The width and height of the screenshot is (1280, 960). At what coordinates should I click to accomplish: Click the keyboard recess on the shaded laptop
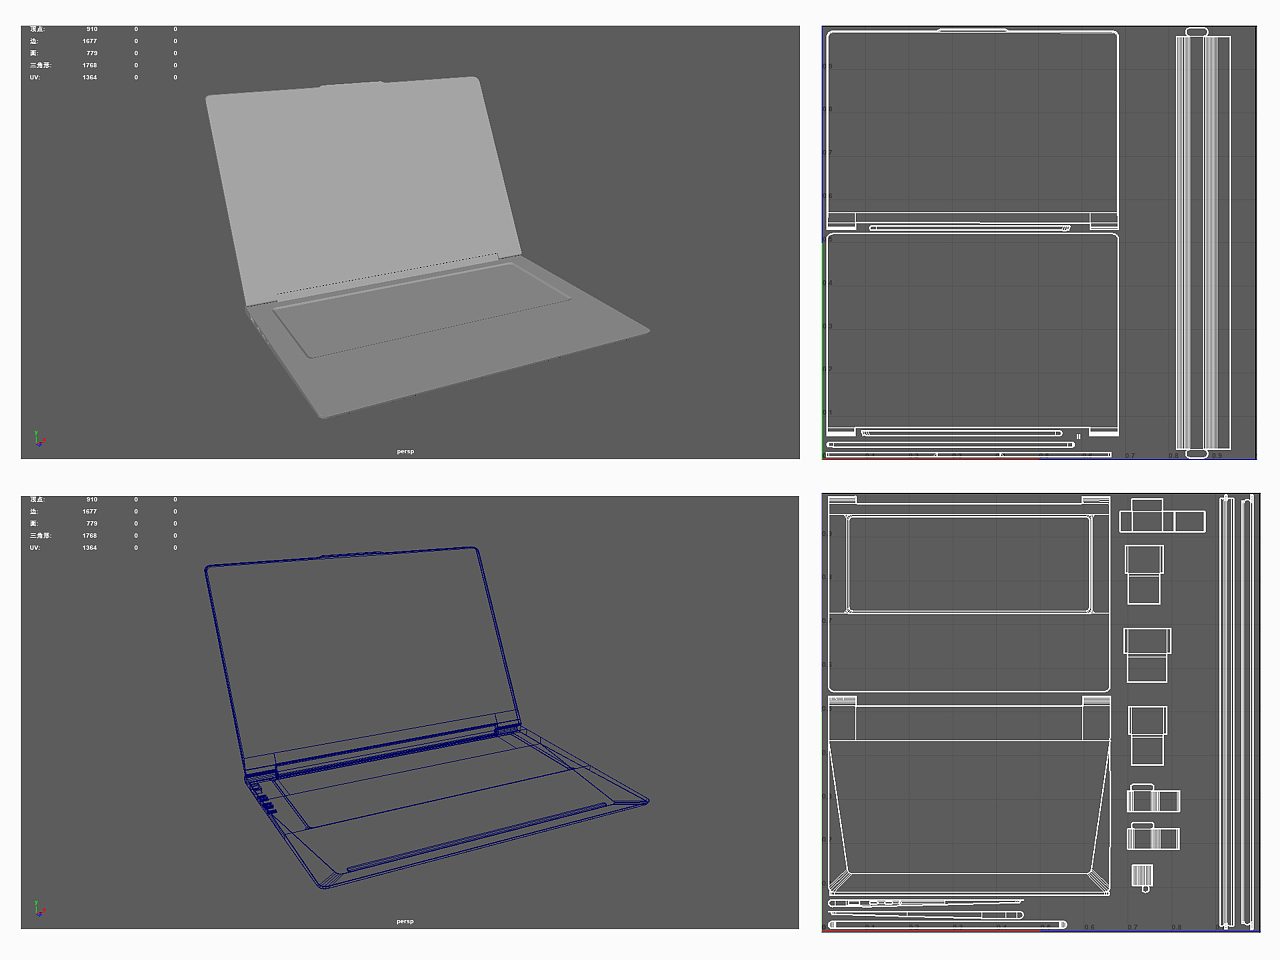pyautogui.click(x=422, y=308)
